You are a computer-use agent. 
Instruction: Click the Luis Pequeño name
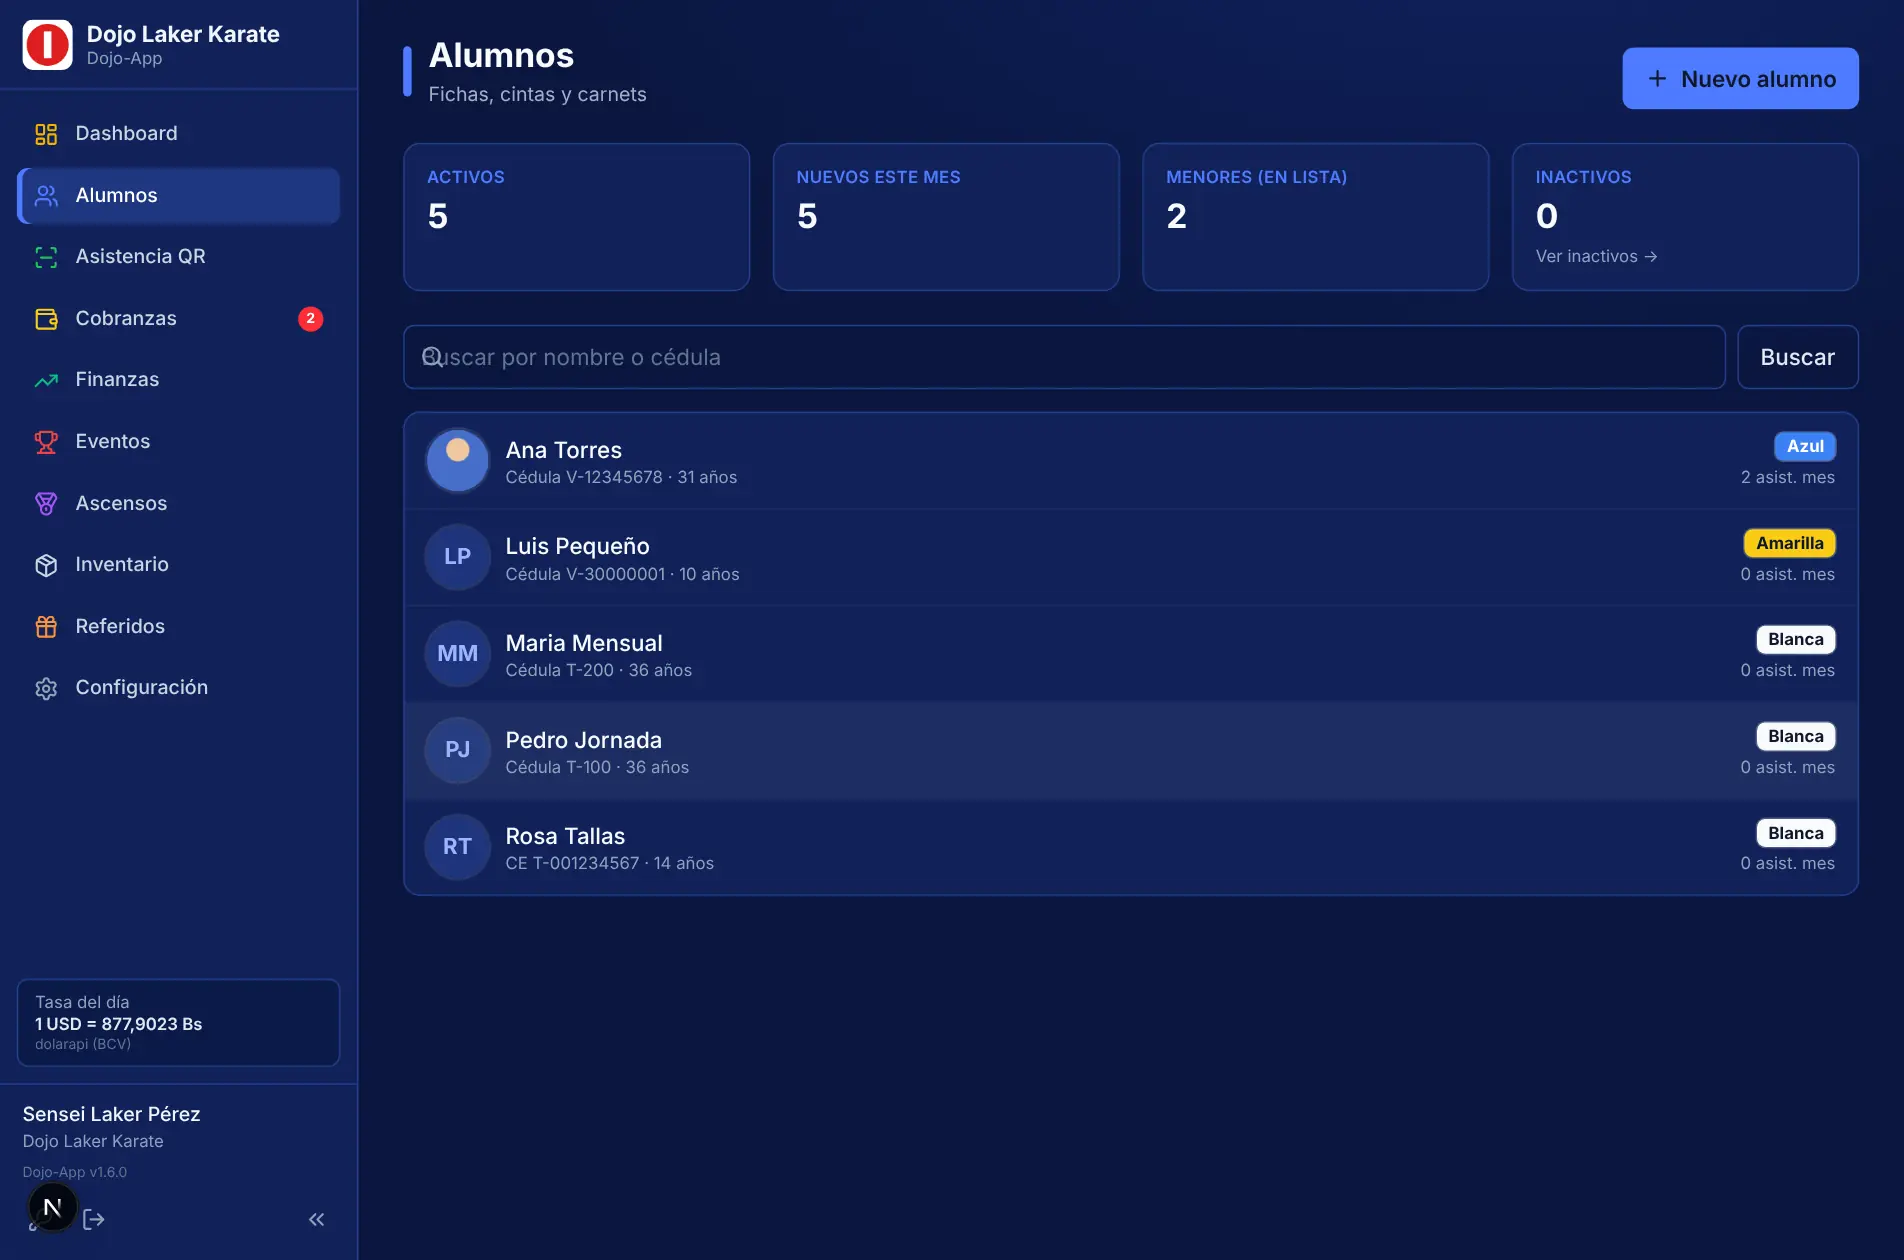[x=577, y=546]
